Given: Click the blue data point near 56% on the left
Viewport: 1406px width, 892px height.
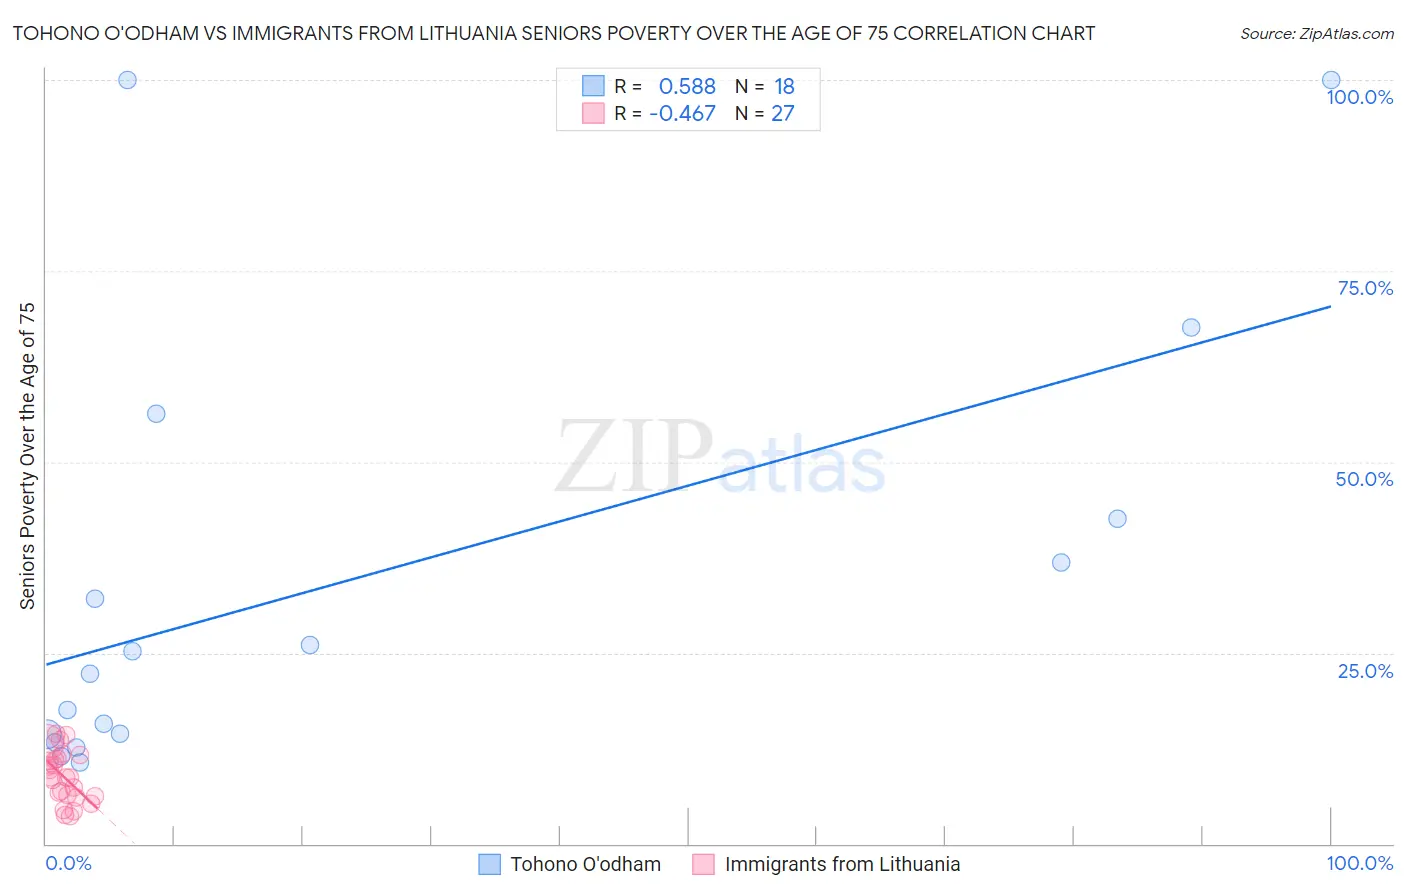Looking at the screenshot, I should 156,414.
